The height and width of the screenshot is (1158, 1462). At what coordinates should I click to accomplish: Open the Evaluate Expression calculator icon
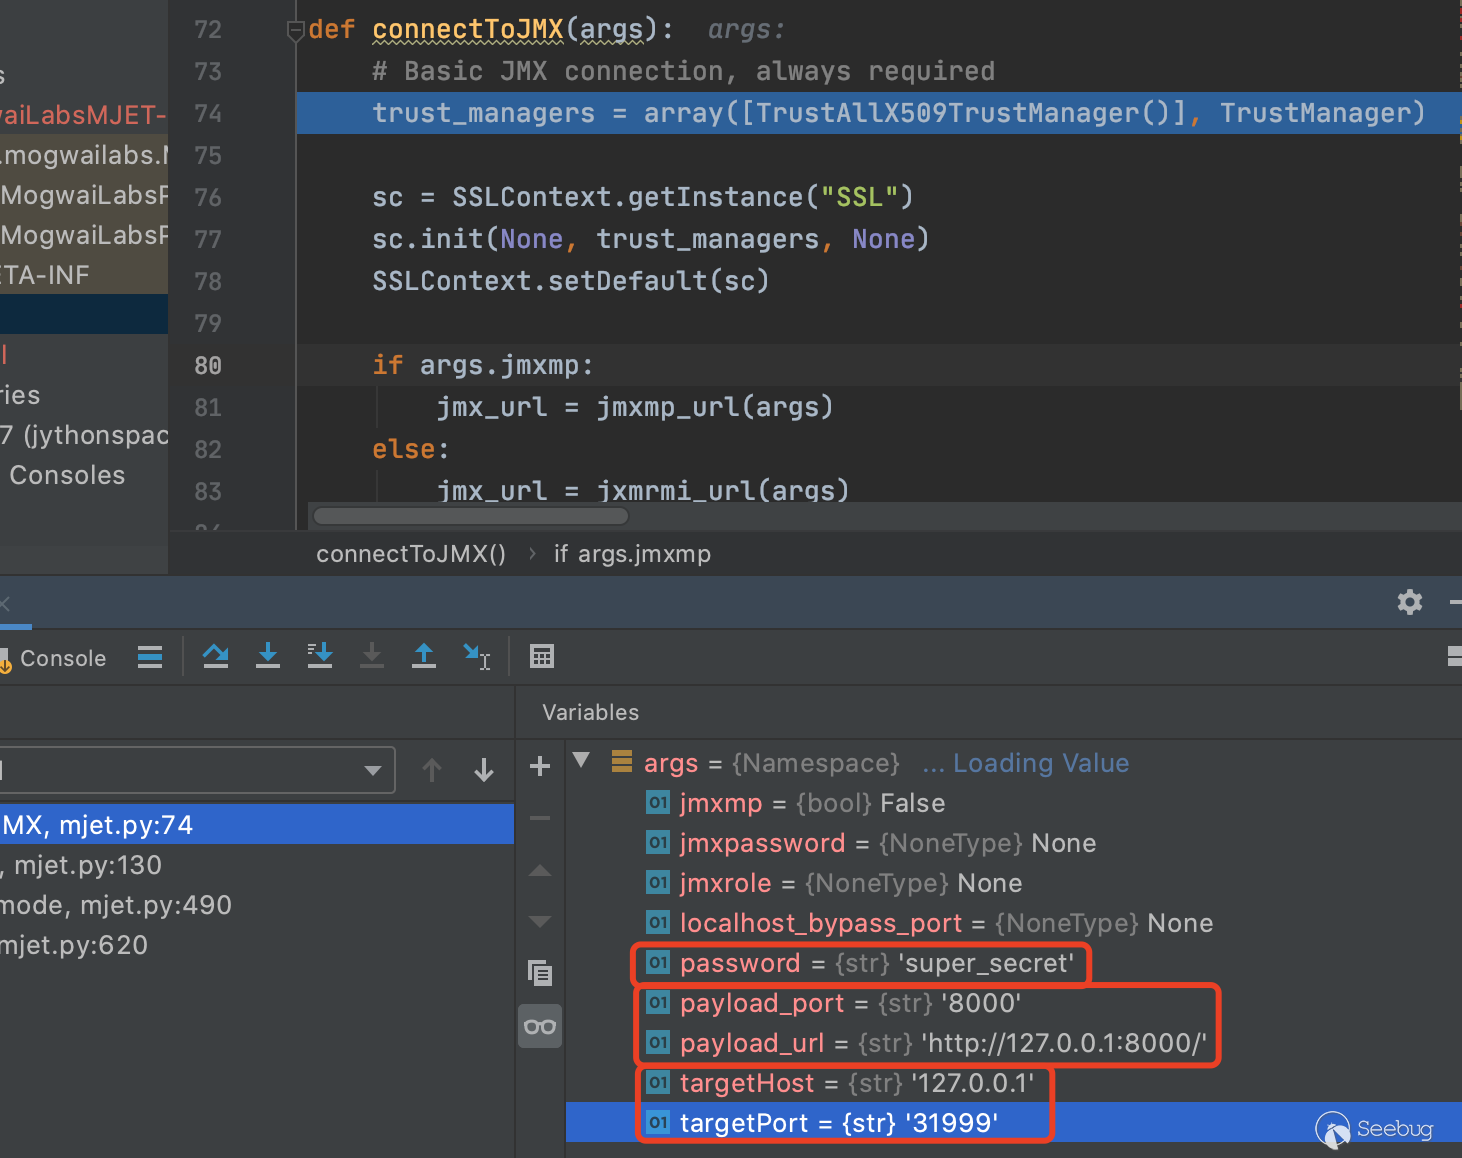tap(542, 656)
